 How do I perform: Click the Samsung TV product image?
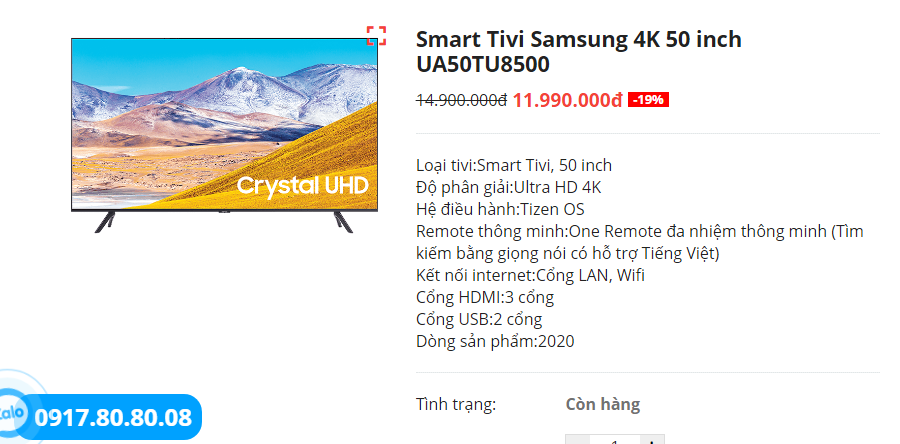click(224, 135)
